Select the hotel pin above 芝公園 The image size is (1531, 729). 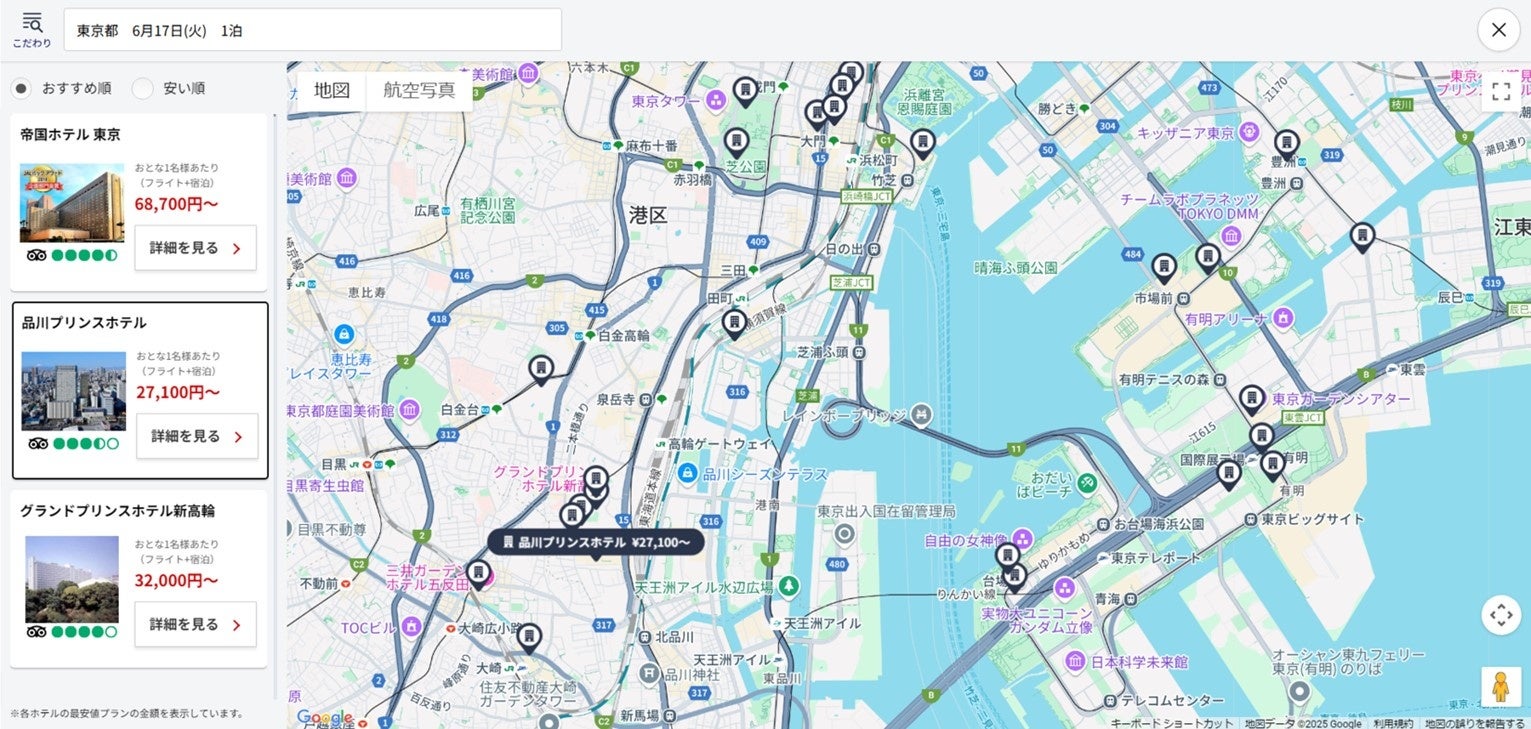point(737,143)
